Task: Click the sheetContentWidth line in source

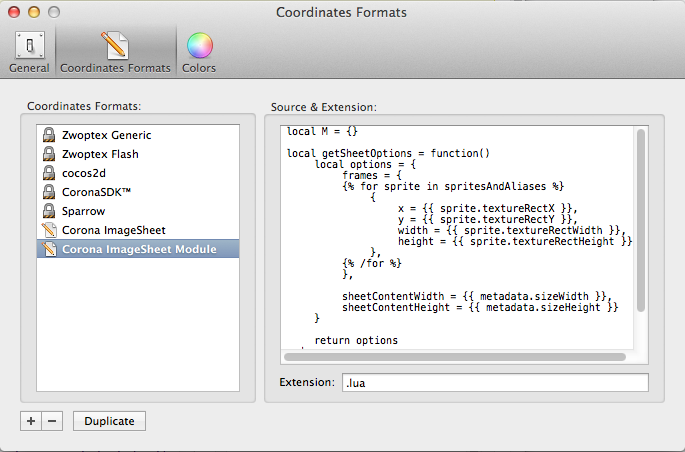Action: point(477,296)
